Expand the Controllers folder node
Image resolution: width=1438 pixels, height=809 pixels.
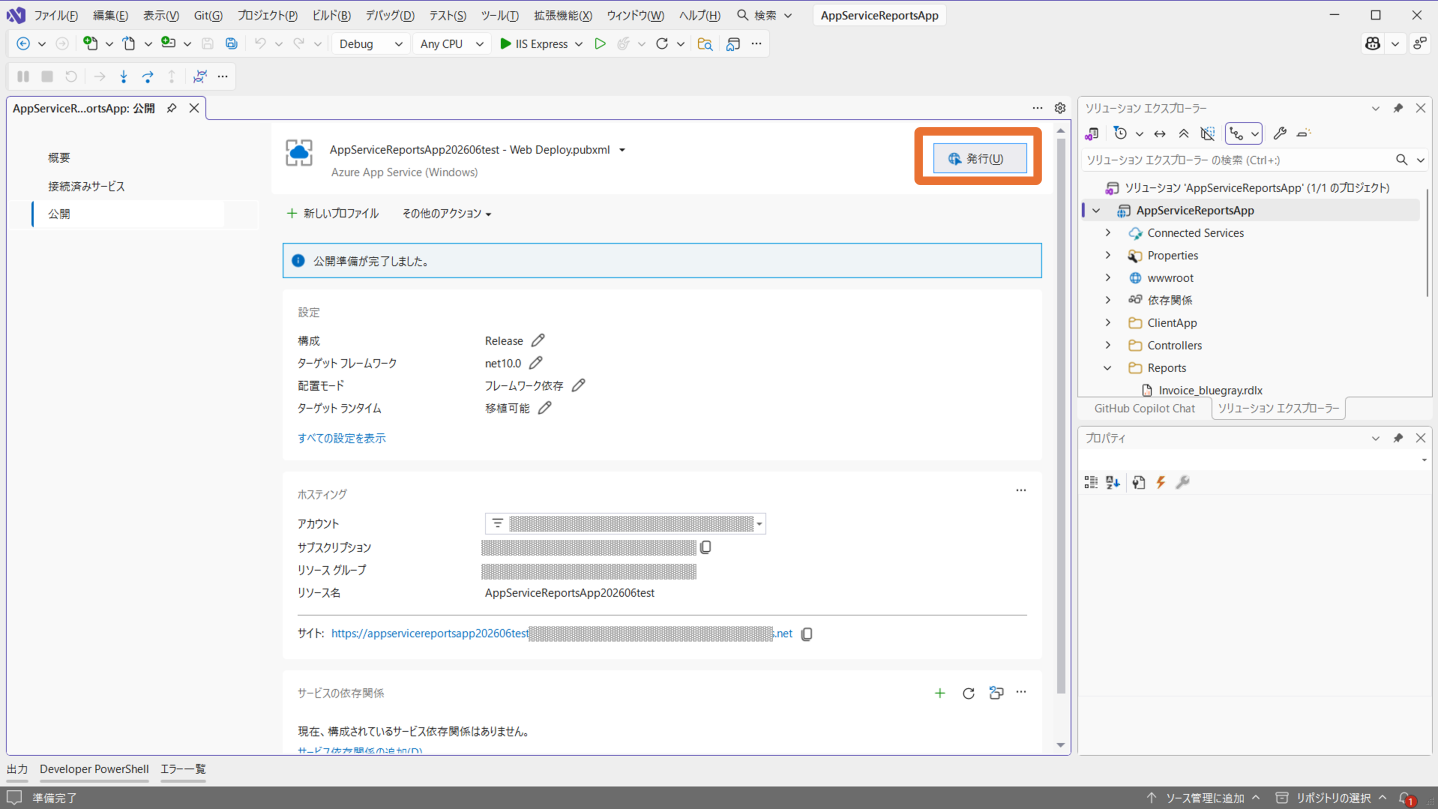pos(1108,346)
